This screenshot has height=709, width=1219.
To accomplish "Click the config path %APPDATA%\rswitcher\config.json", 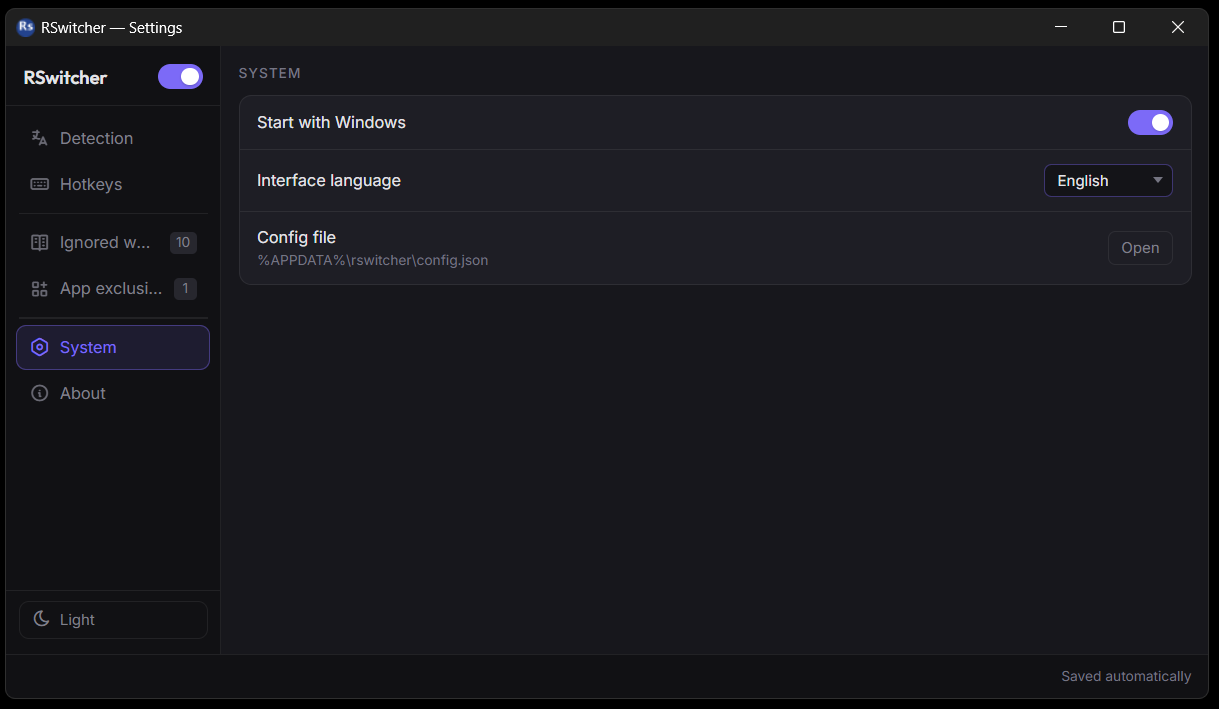I will pos(372,260).
